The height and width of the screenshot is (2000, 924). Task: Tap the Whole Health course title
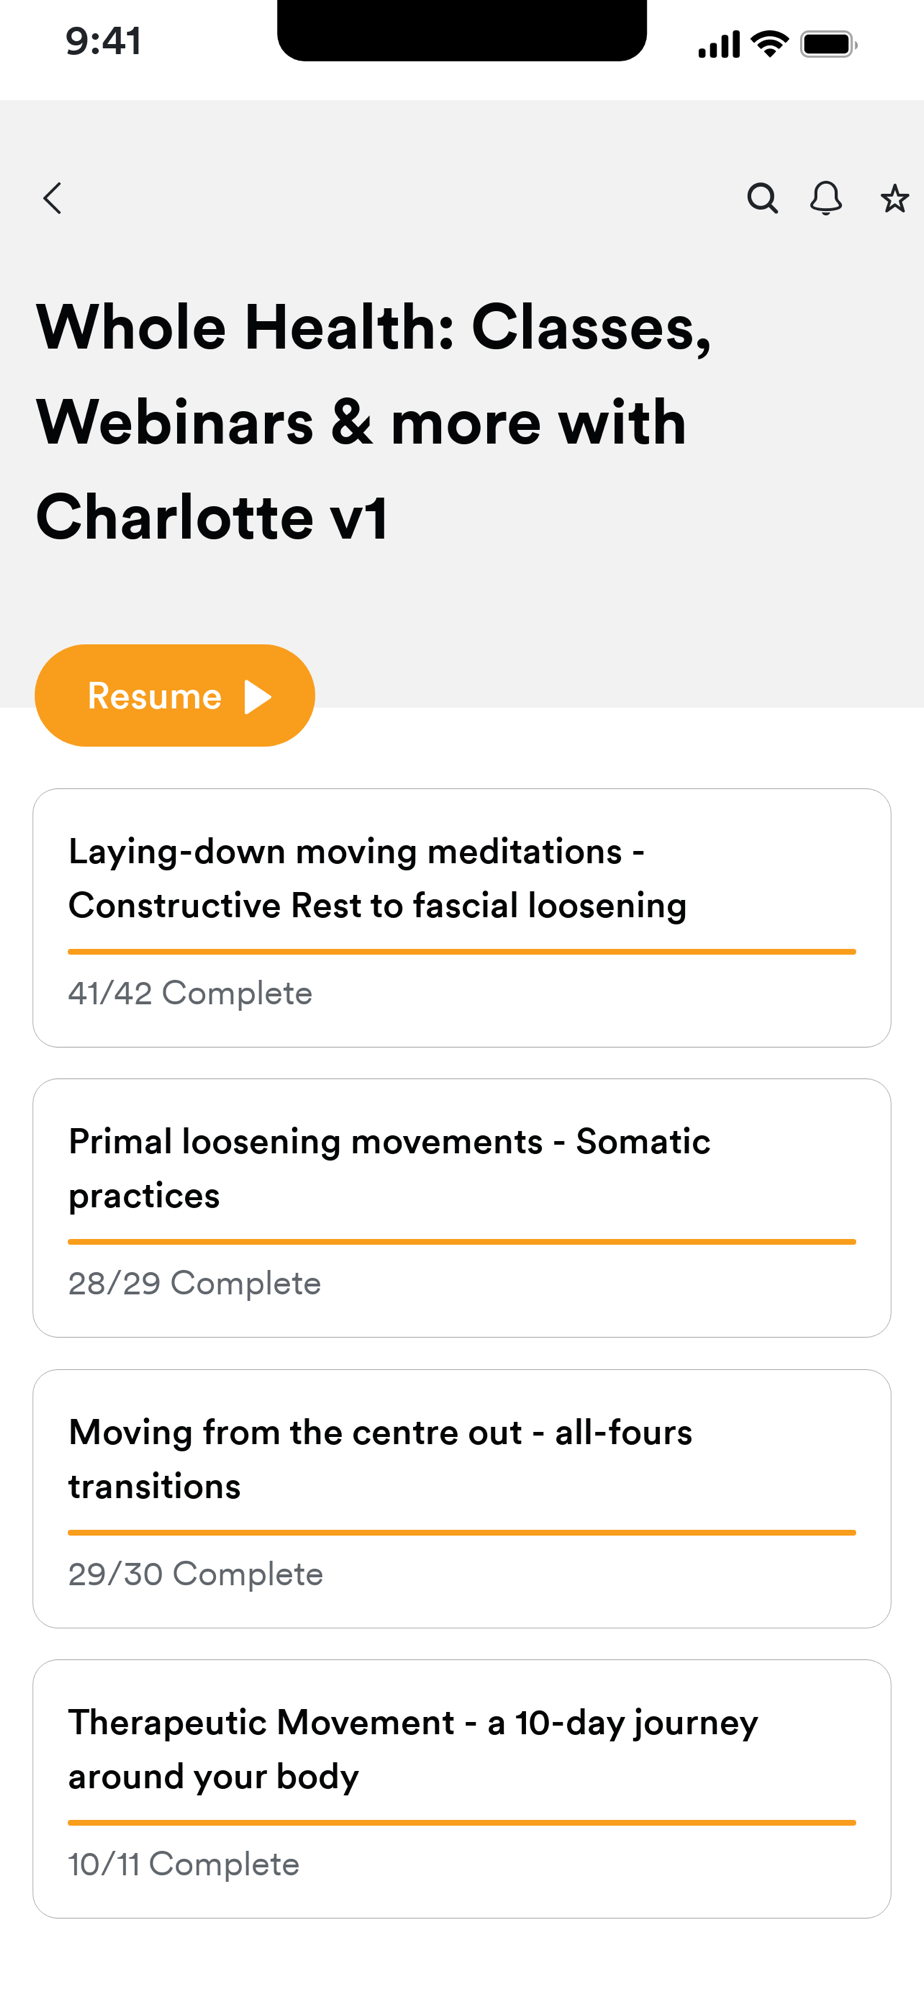[373, 422]
